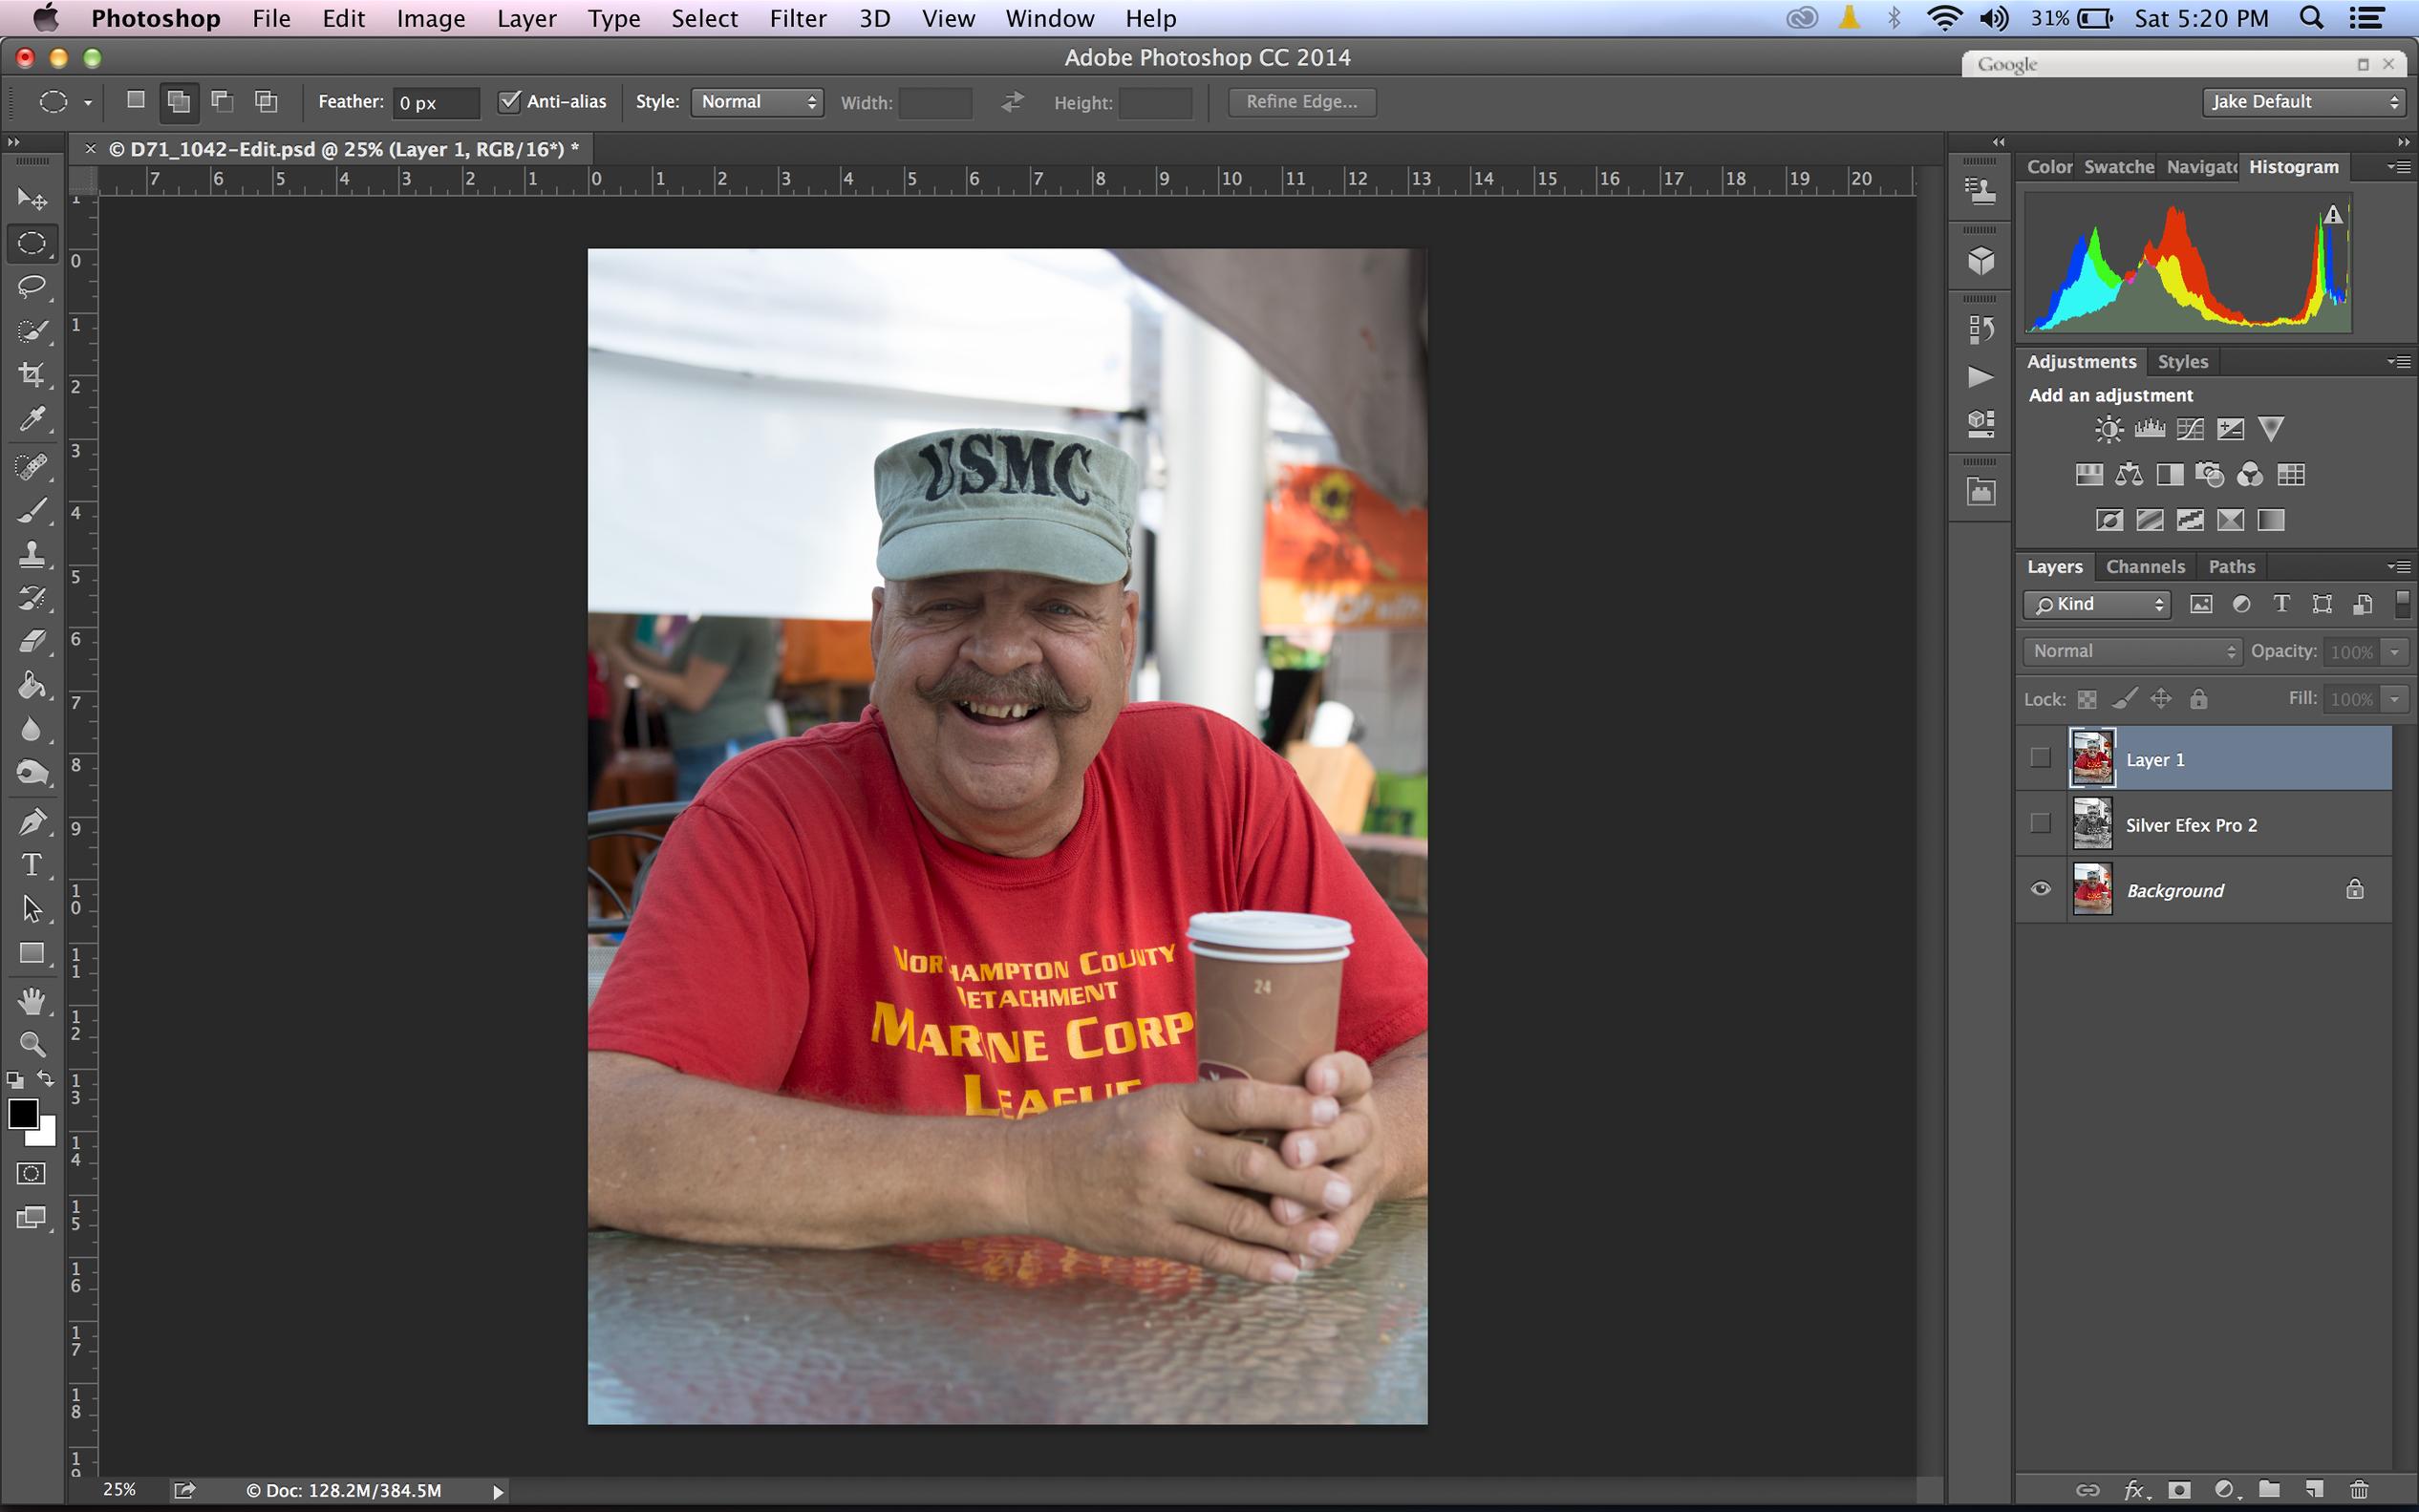
Task: Click the Refine Edge button
Action: pyautogui.click(x=1301, y=102)
